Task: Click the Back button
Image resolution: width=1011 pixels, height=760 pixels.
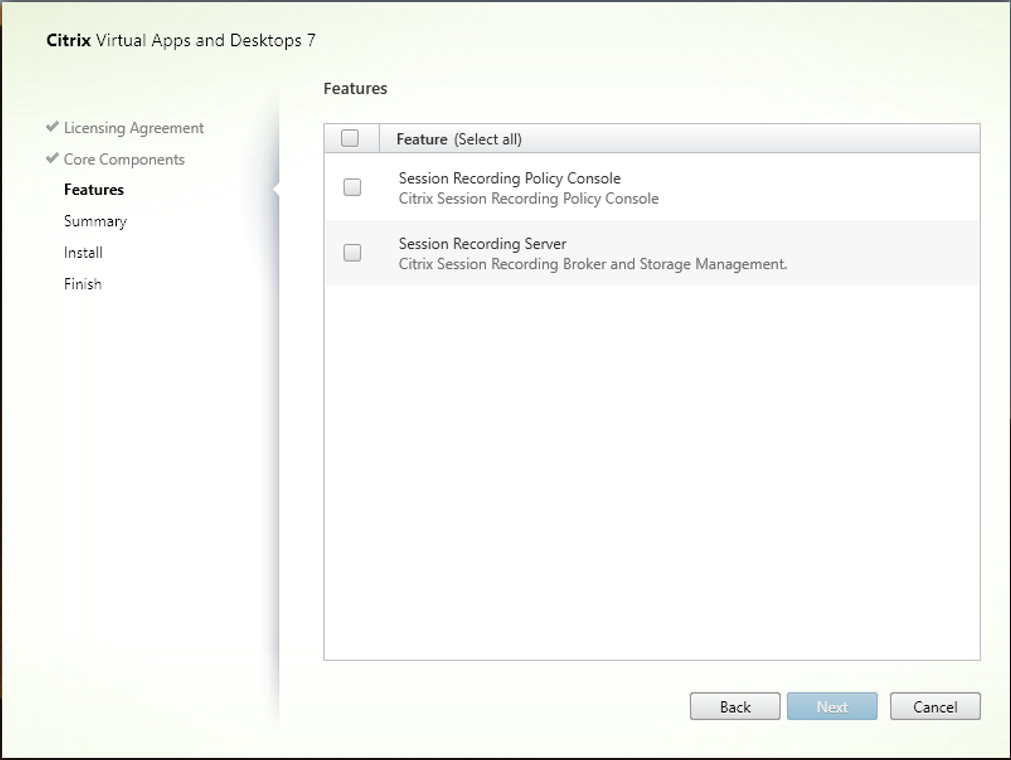Action: 734,706
